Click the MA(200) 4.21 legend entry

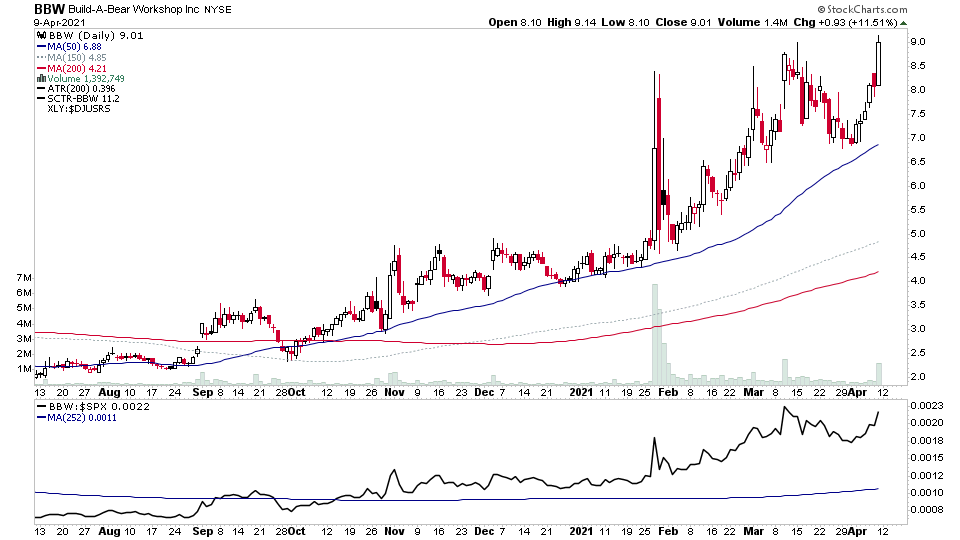77,69
